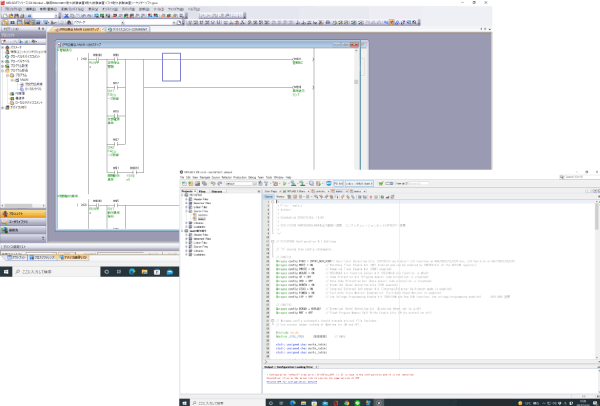
Task: Collapse MAIN program node in navigation tree
Action: (x=12, y=80)
